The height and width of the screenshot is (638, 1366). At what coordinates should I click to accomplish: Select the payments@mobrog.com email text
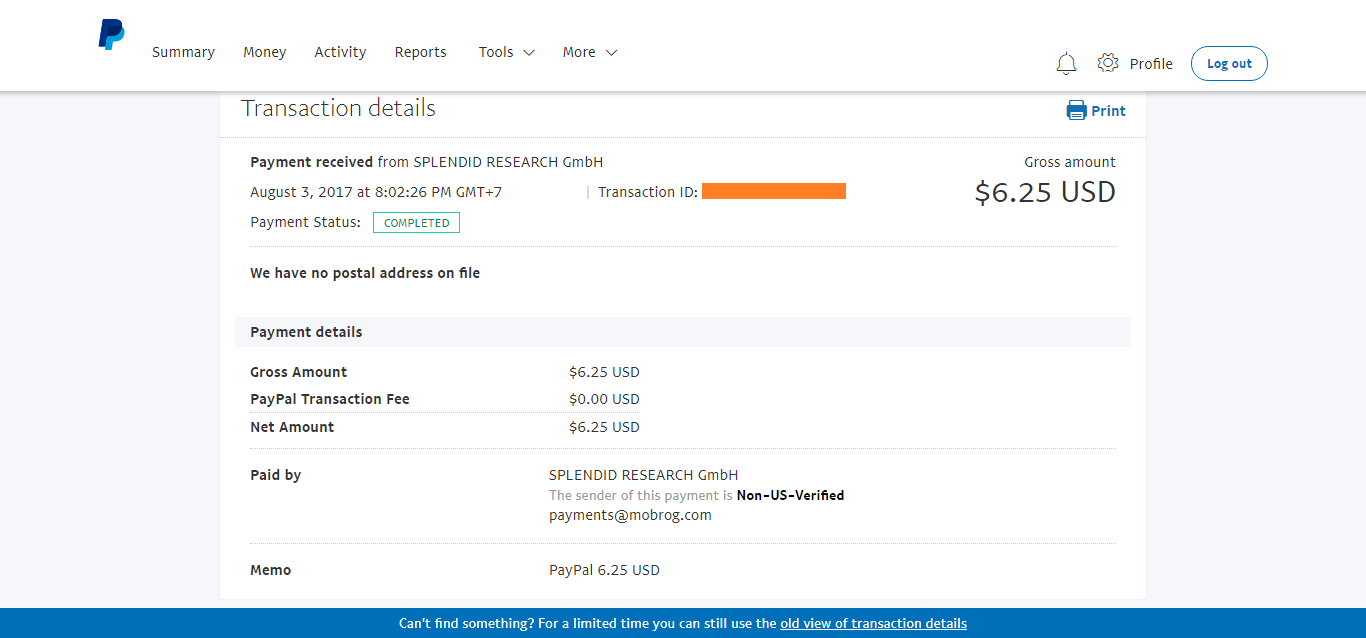(x=630, y=516)
